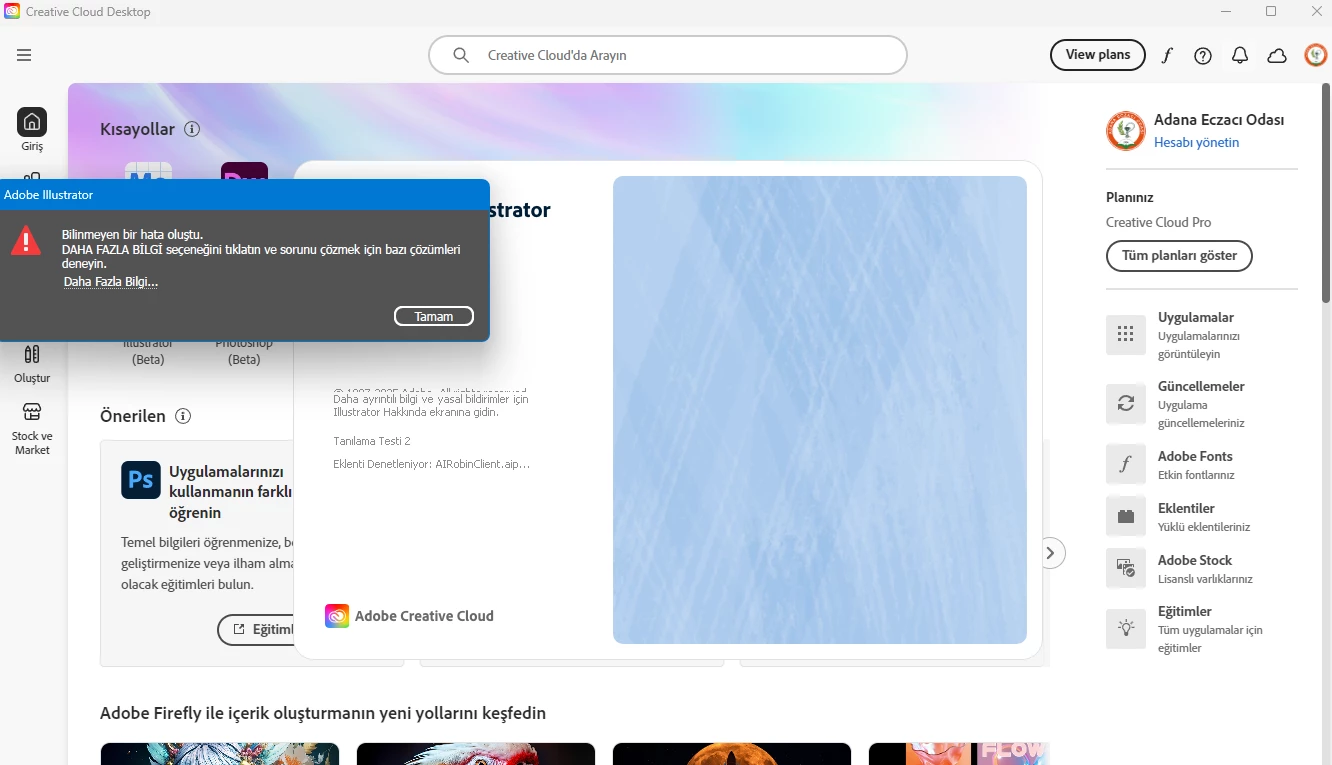Open the hamburger navigation menu

[24, 55]
